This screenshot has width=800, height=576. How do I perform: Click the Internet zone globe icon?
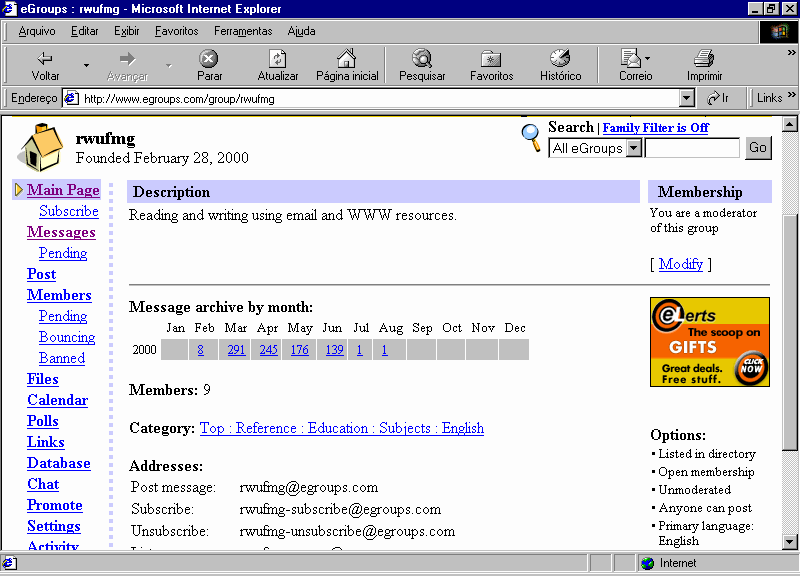click(x=647, y=563)
